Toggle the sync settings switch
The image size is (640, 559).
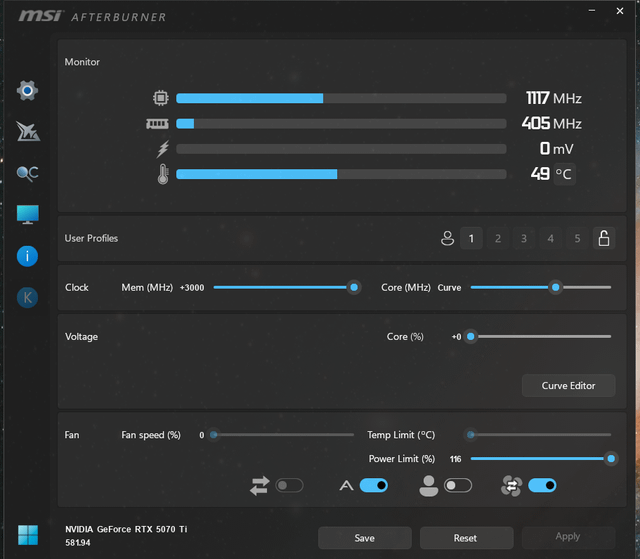point(289,486)
